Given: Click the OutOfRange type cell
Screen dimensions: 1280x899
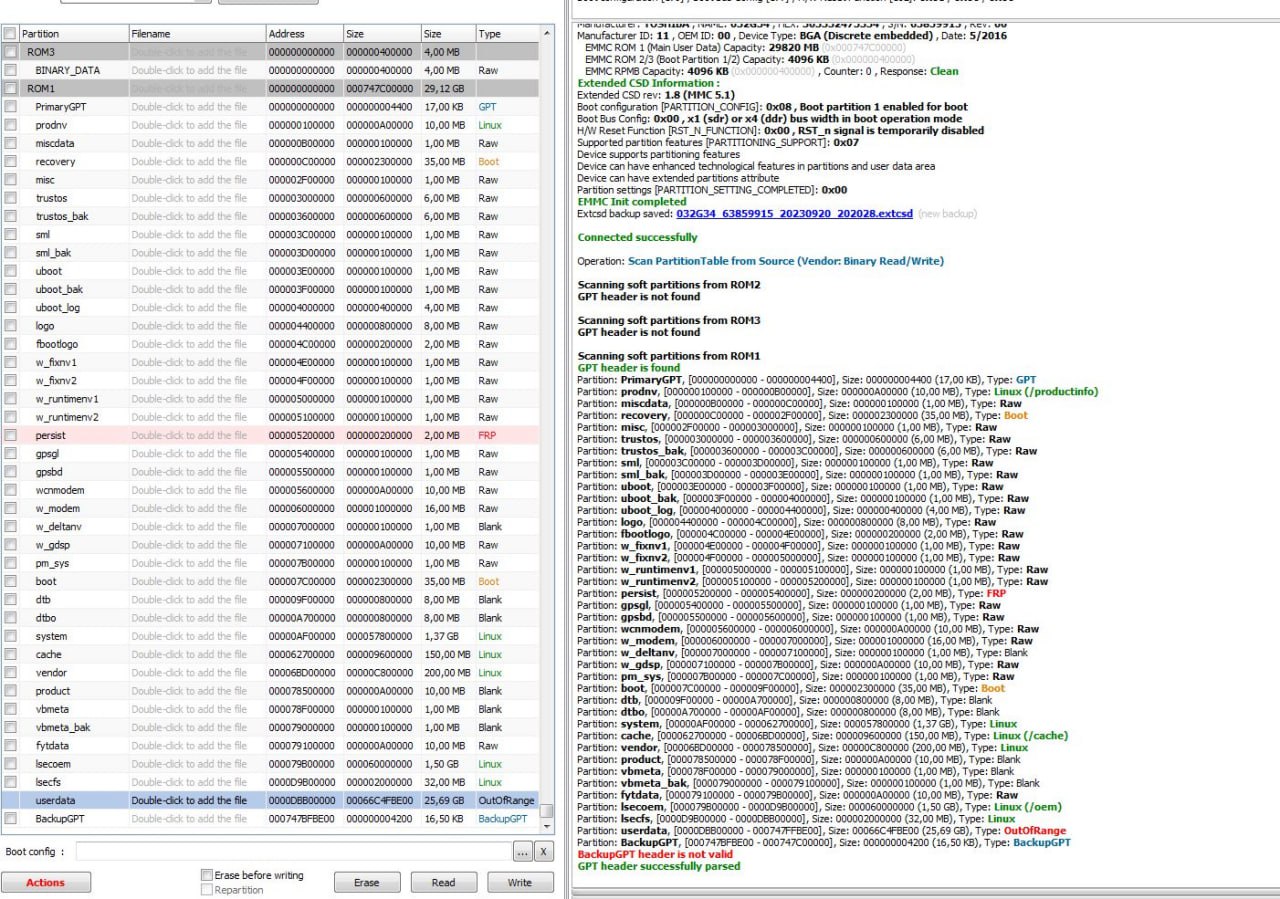Looking at the screenshot, I should pyautogui.click(x=506, y=800).
